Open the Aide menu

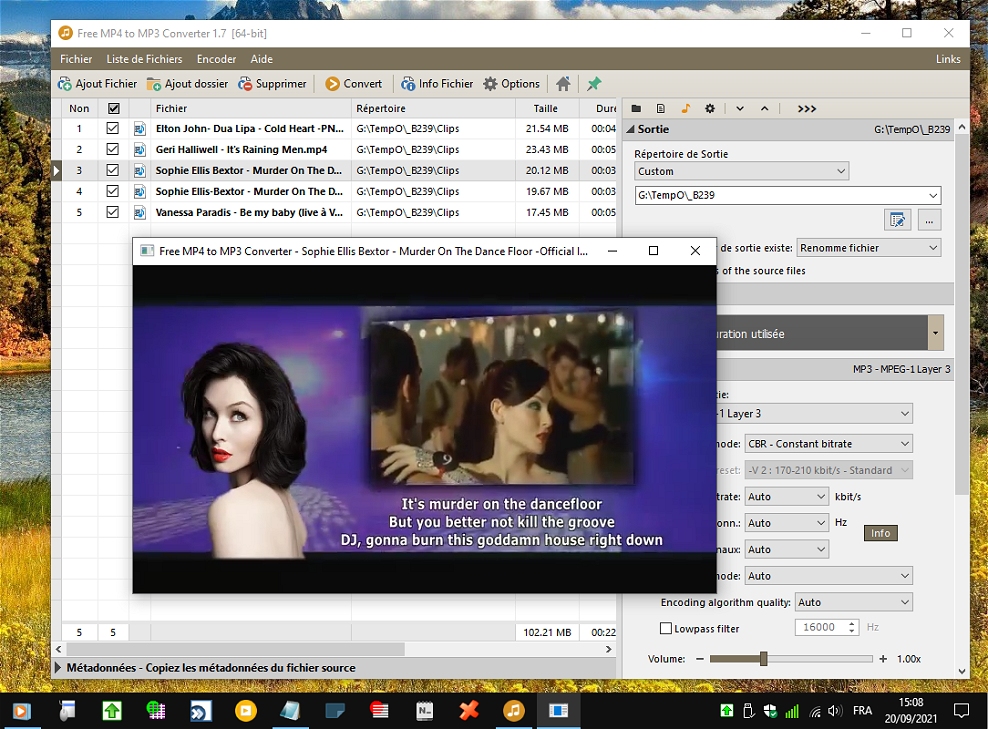(x=261, y=59)
